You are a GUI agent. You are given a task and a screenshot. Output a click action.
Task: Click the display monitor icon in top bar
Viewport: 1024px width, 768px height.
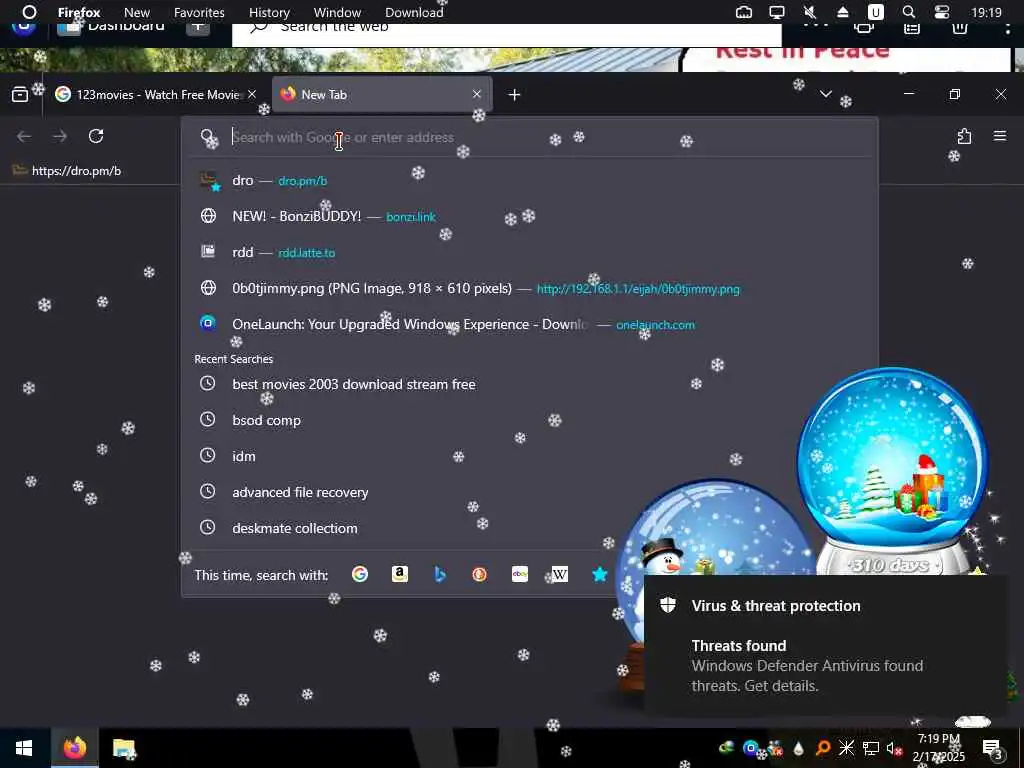click(x=776, y=12)
